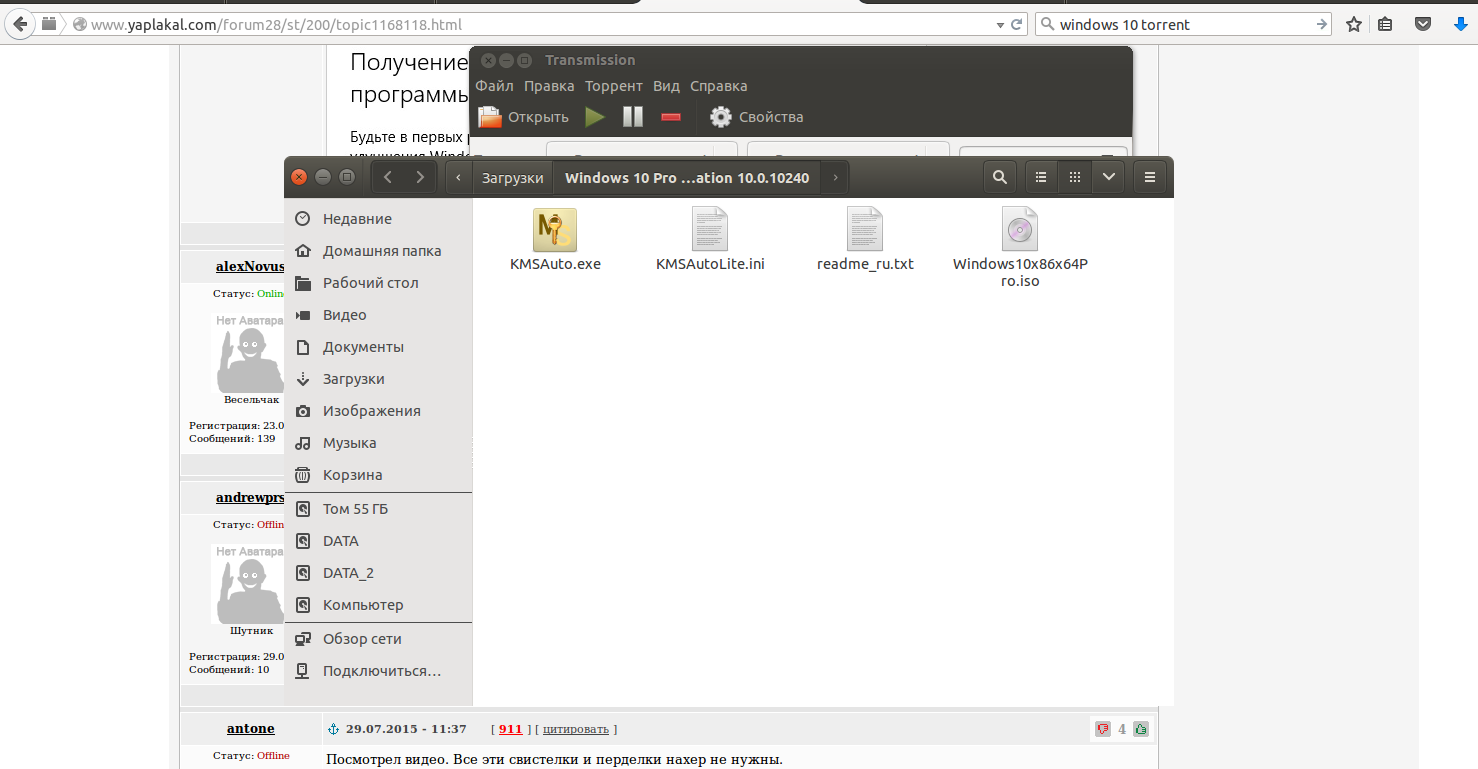Open torrent Свойства in Transmission
The height and width of the screenshot is (769, 1478).
(x=757, y=117)
